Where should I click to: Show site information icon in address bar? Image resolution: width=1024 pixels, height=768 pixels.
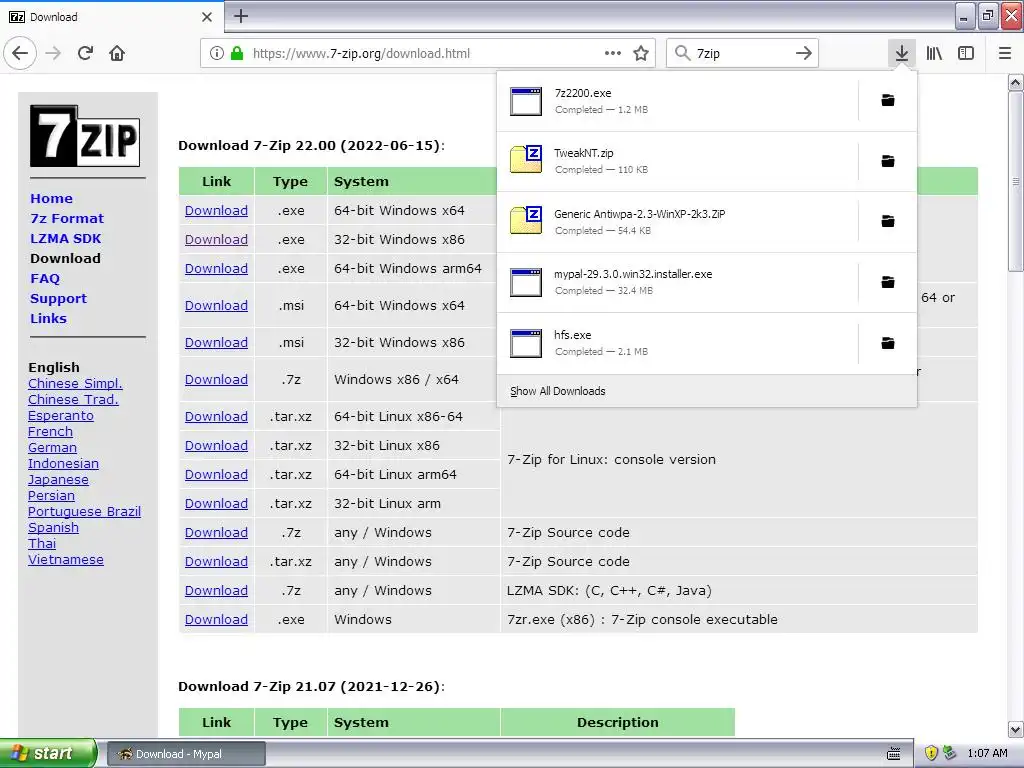217,53
